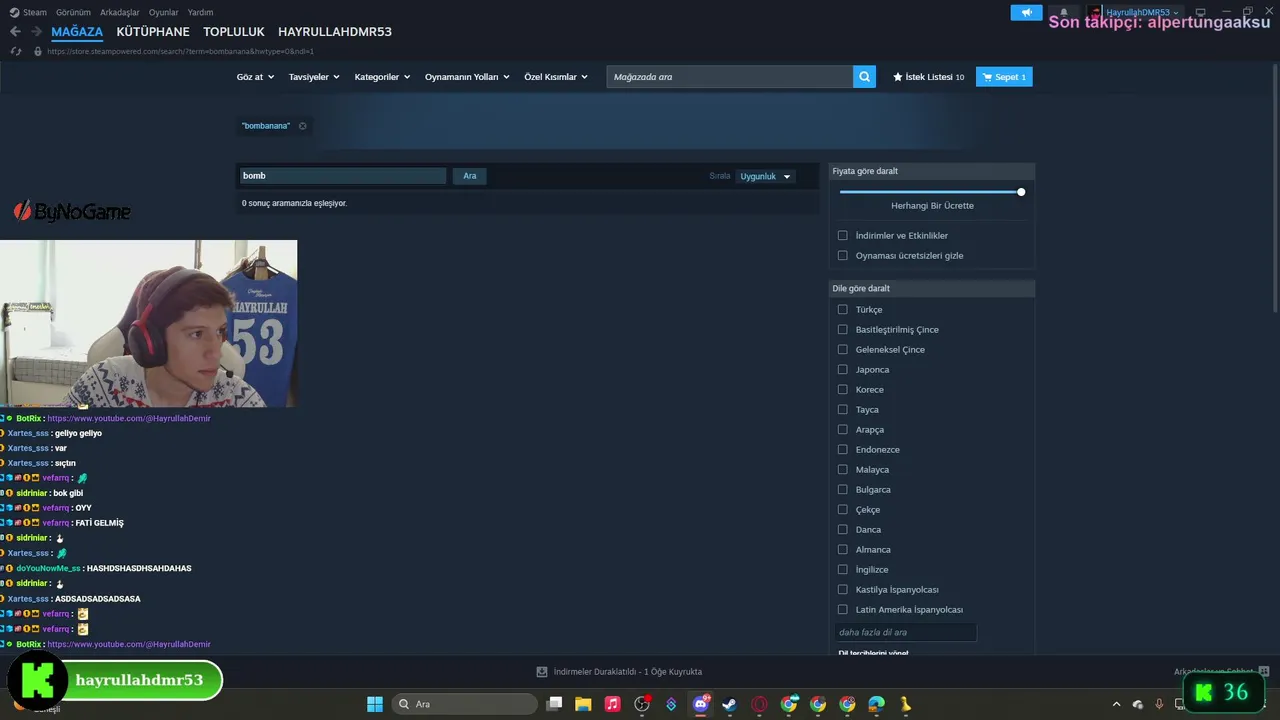Open Steam announcements megaphone button
The height and width of the screenshot is (720, 1280).
1026,12
